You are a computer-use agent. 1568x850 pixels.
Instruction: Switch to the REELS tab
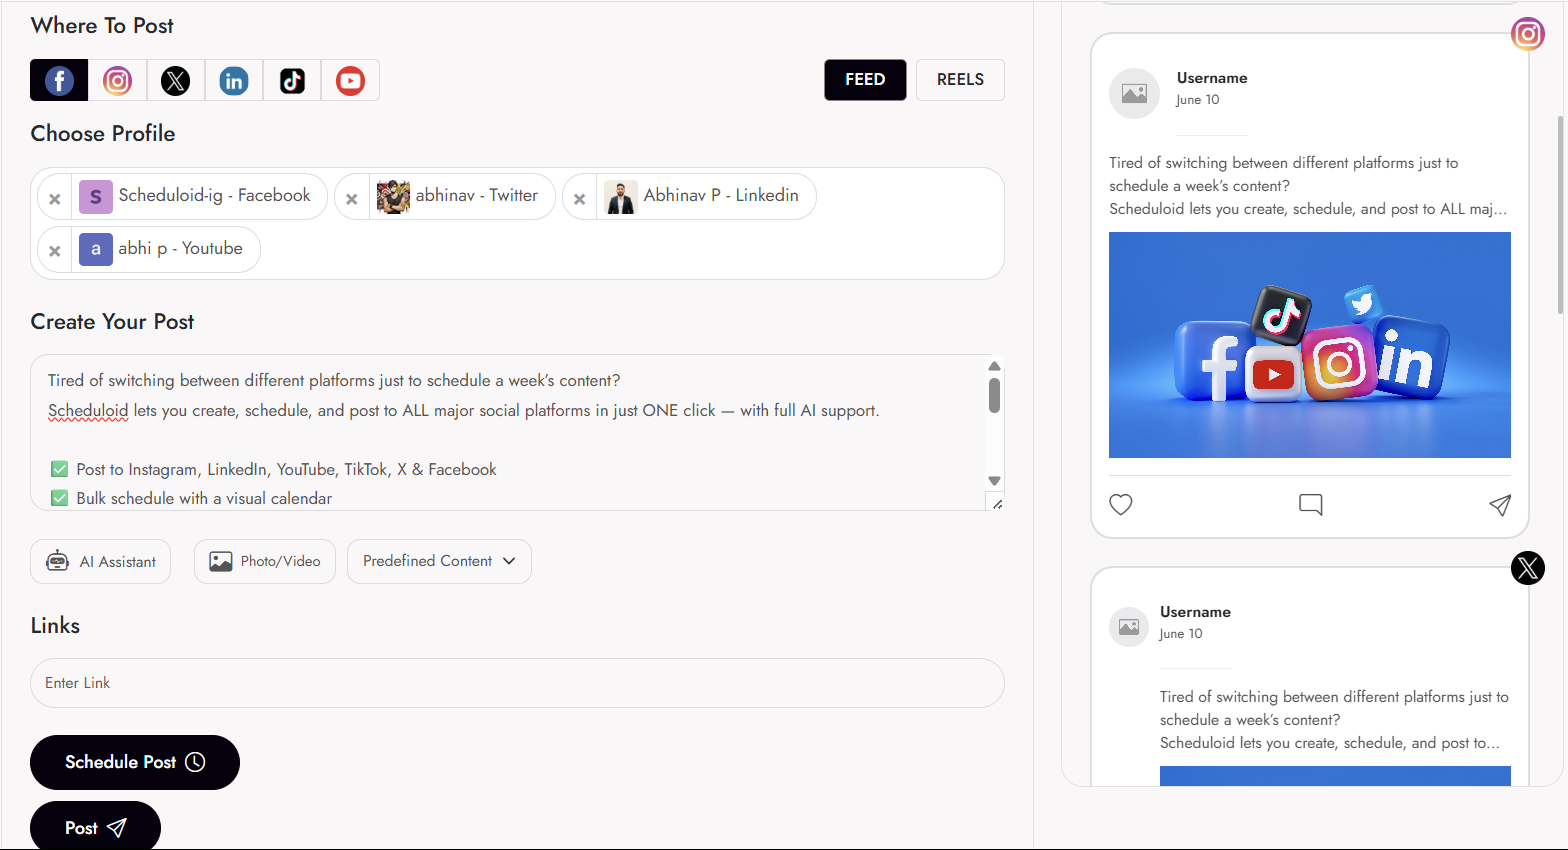click(960, 80)
